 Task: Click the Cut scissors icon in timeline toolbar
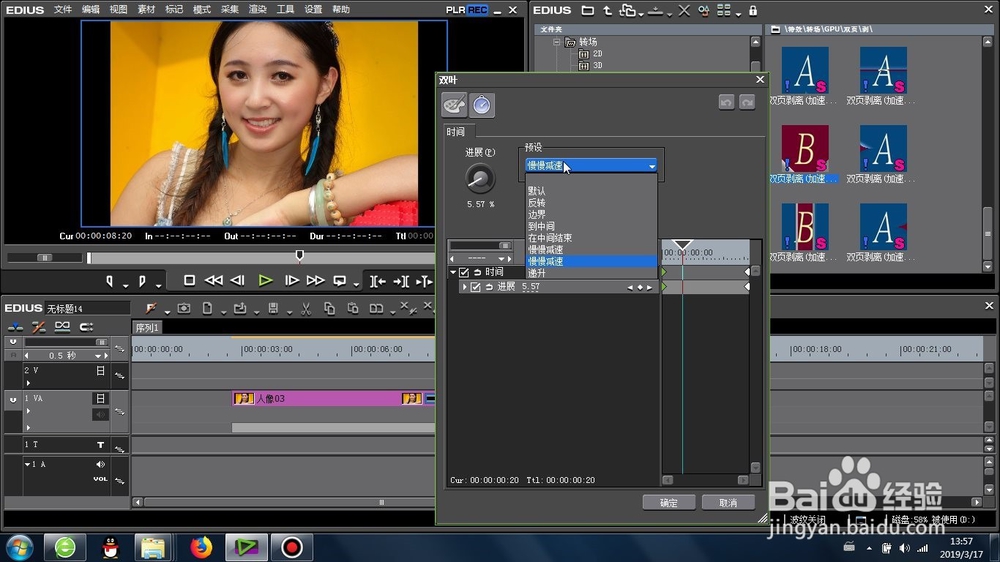coord(306,309)
